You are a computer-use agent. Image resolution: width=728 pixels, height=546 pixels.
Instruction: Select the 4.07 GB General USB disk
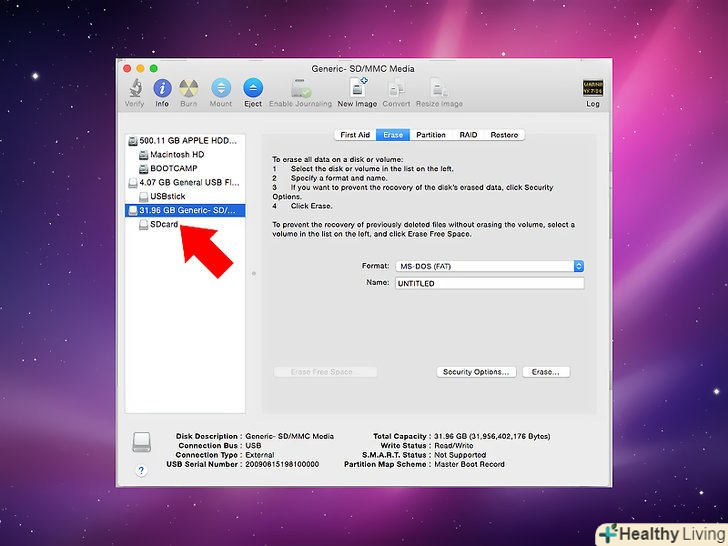point(185,182)
